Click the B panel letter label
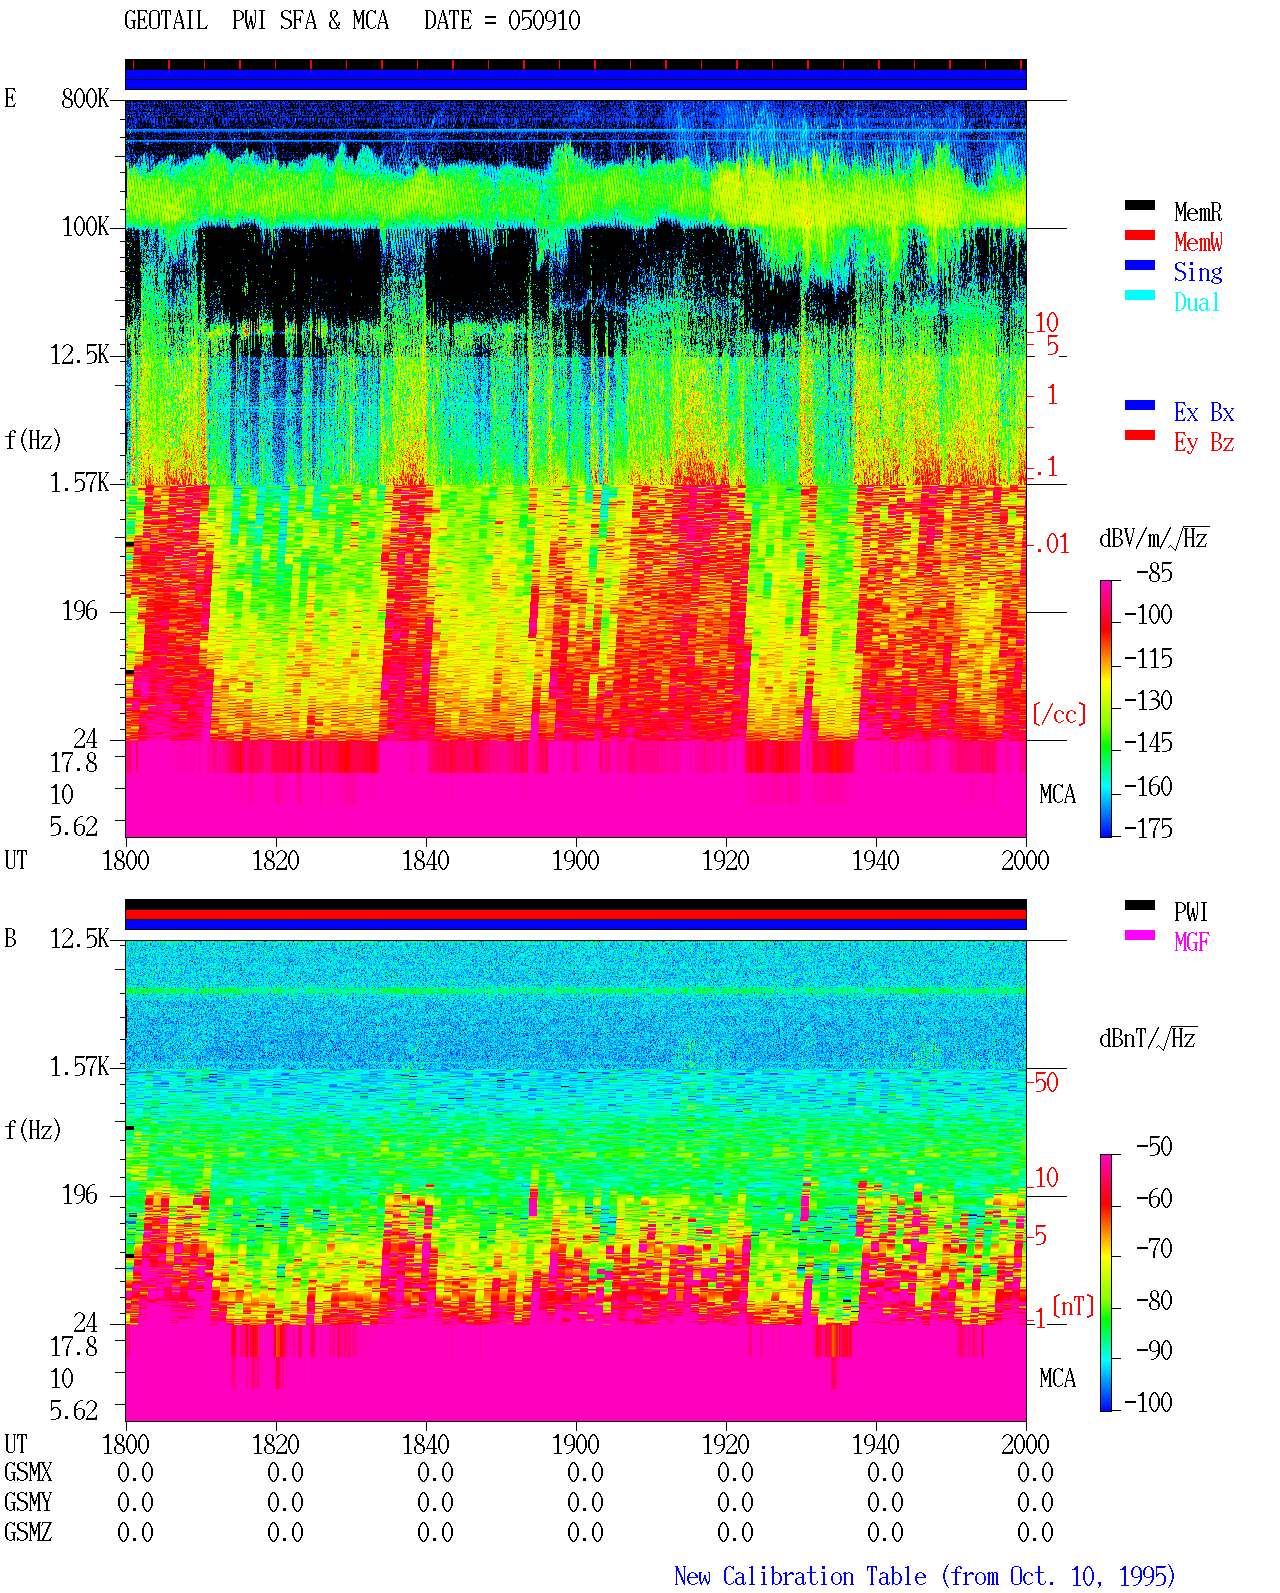Viewport: 1280px width, 1593px height. (x=10, y=938)
